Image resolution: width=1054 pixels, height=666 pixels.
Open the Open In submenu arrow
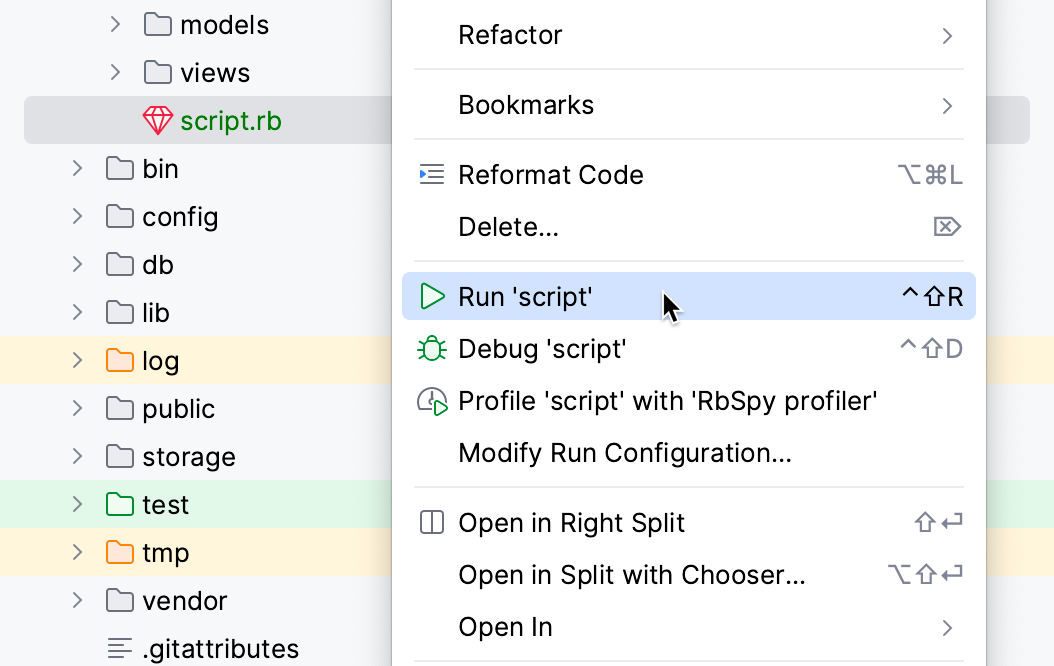(x=947, y=627)
